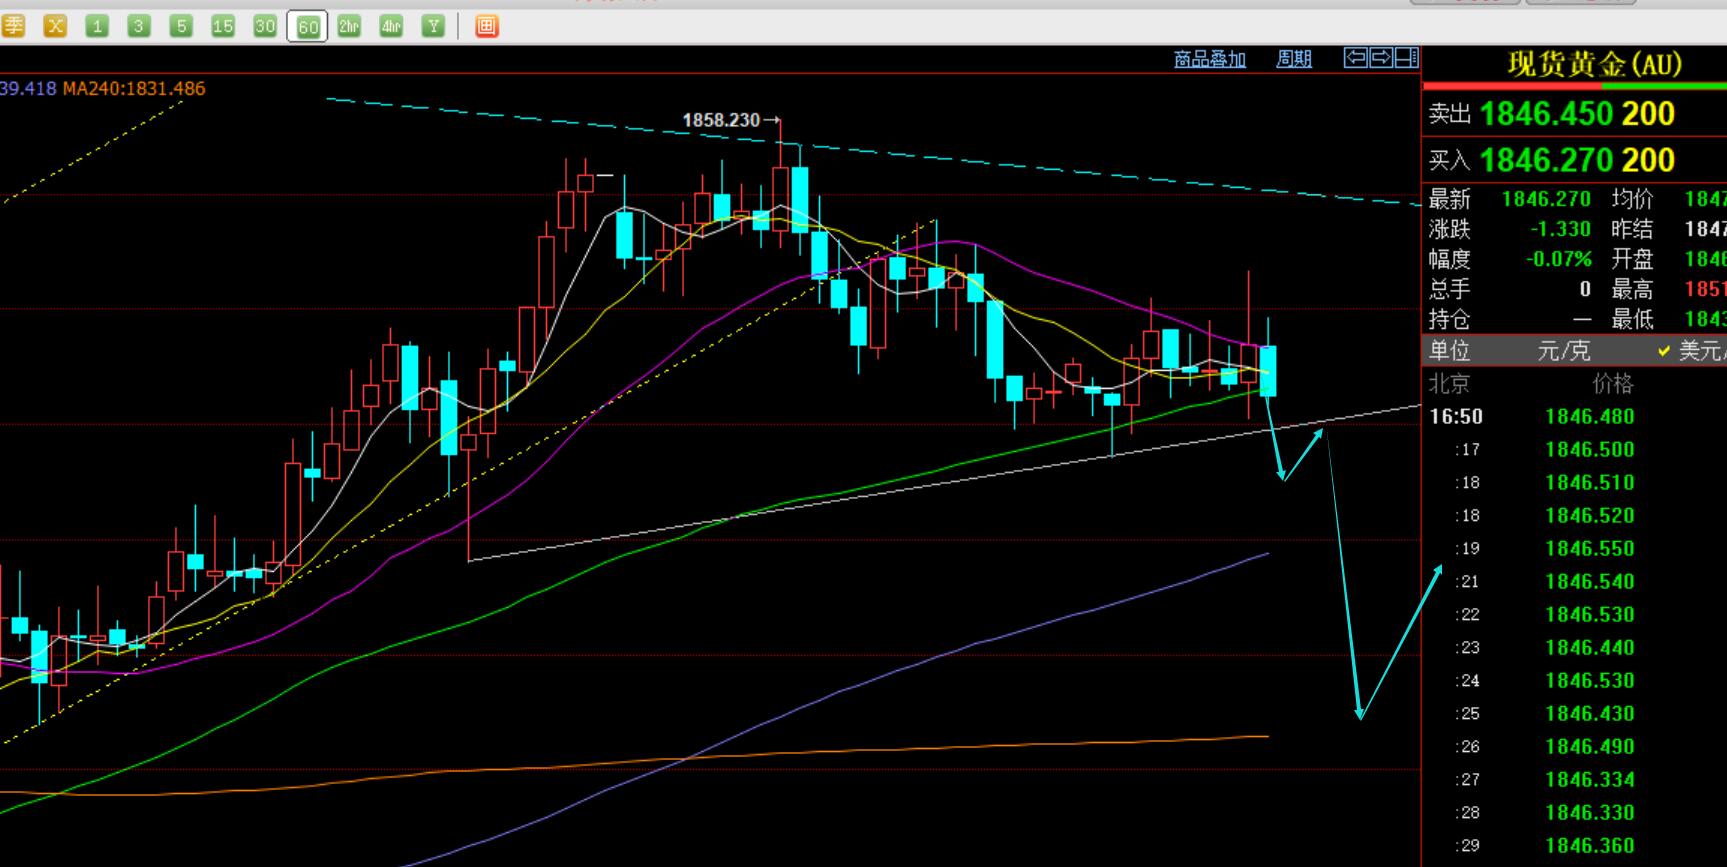Select the 涨跌 -1.330 value
This screenshot has width=1727, height=867.
pyautogui.click(x=1560, y=229)
